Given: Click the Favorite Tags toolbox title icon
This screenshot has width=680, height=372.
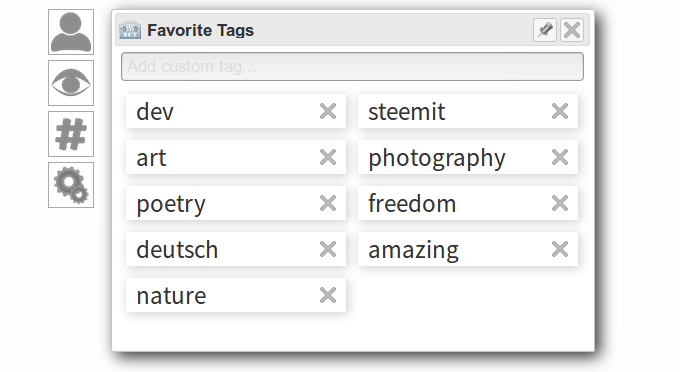Looking at the screenshot, I should 130,30.
